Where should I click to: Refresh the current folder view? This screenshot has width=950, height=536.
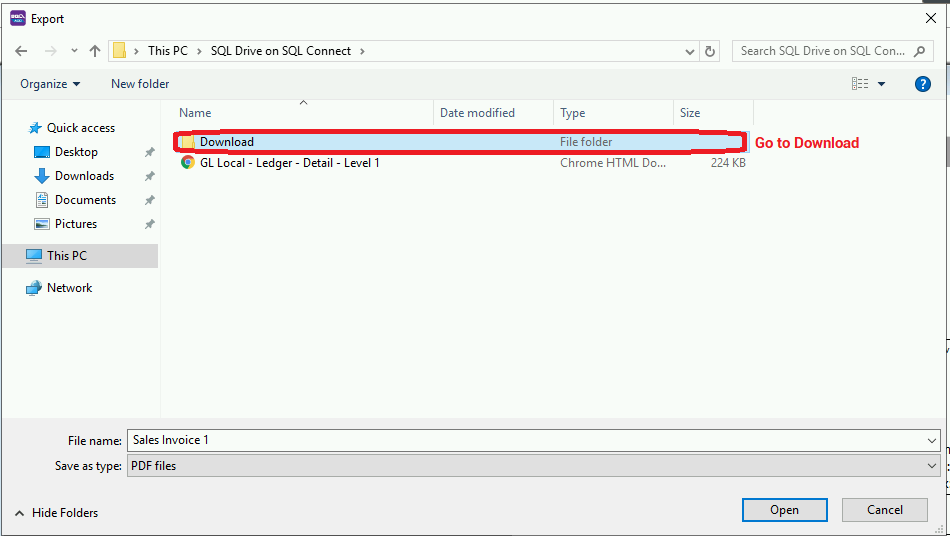pos(709,51)
